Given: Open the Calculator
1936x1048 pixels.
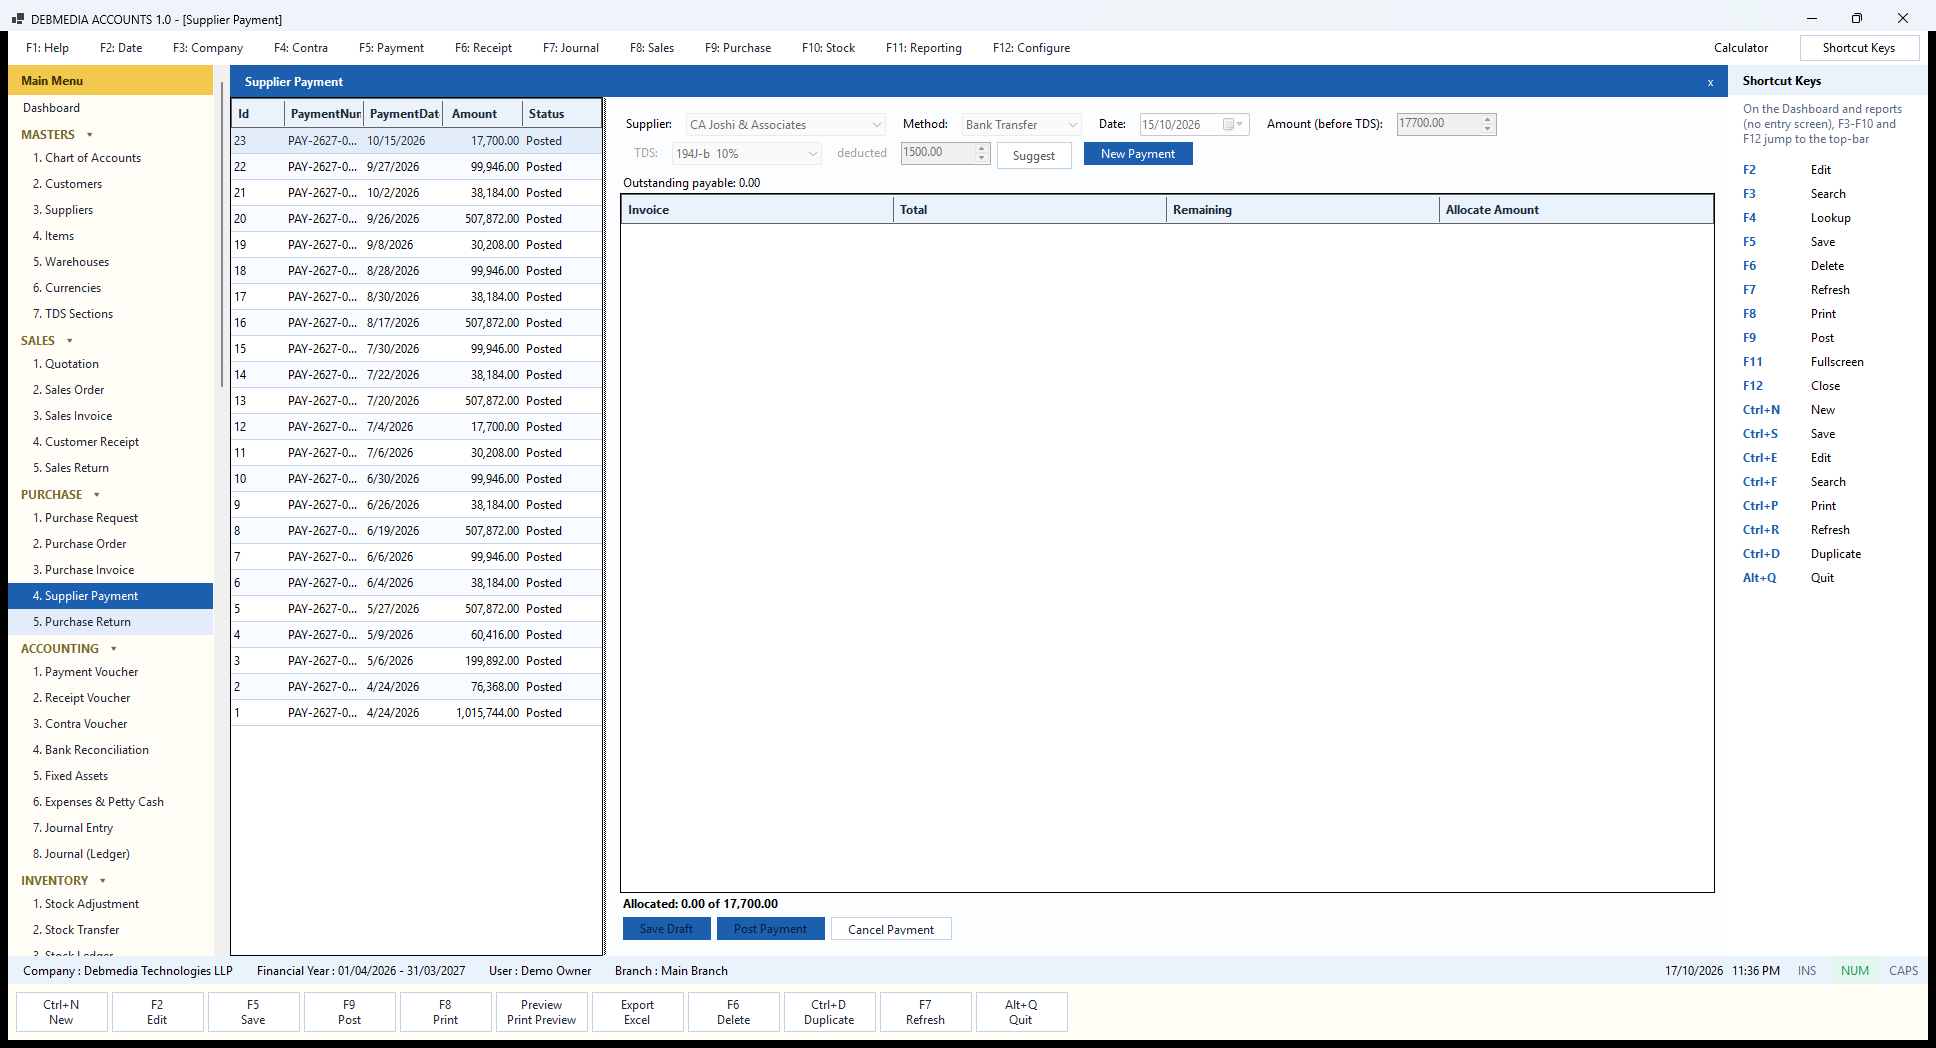Looking at the screenshot, I should click(1741, 48).
